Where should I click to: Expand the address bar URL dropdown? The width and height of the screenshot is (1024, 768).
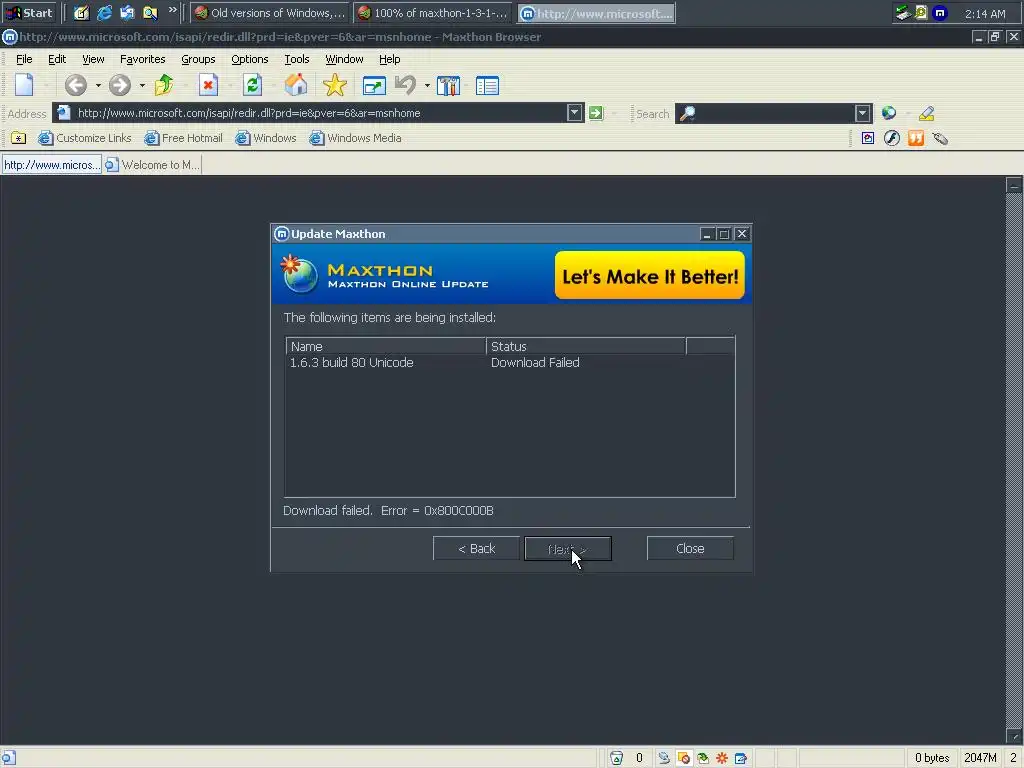[x=574, y=113]
